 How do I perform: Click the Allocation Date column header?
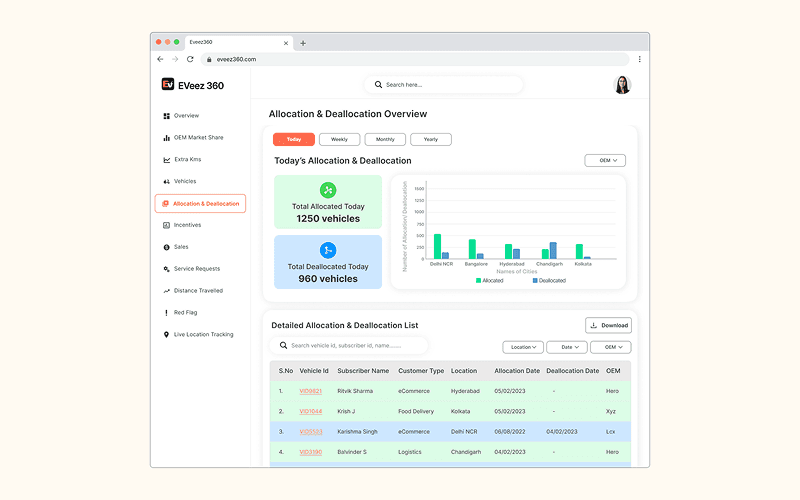pyautogui.click(x=517, y=371)
